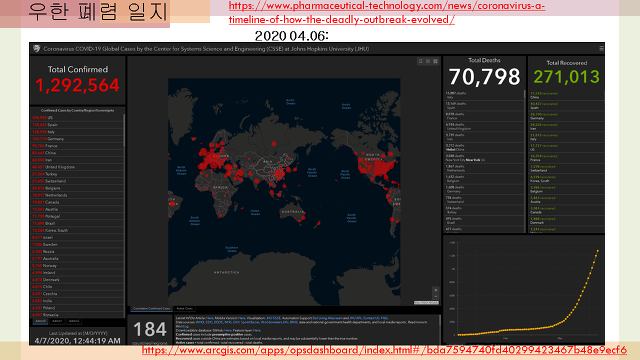Select Israel row in confirmed cases list

point(77,237)
